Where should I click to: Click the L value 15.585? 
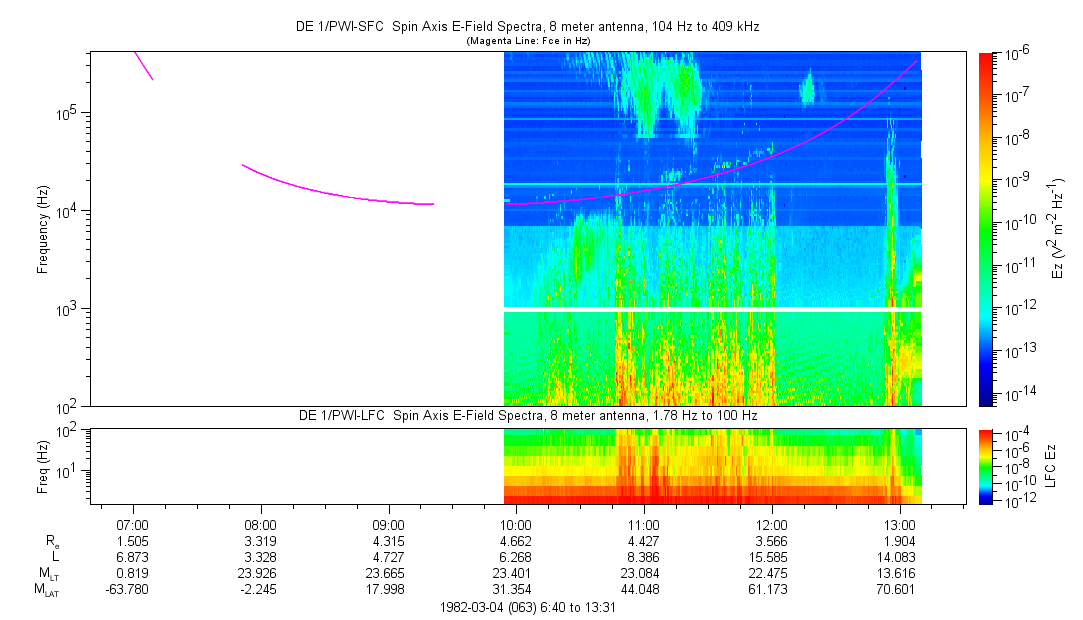[772, 557]
